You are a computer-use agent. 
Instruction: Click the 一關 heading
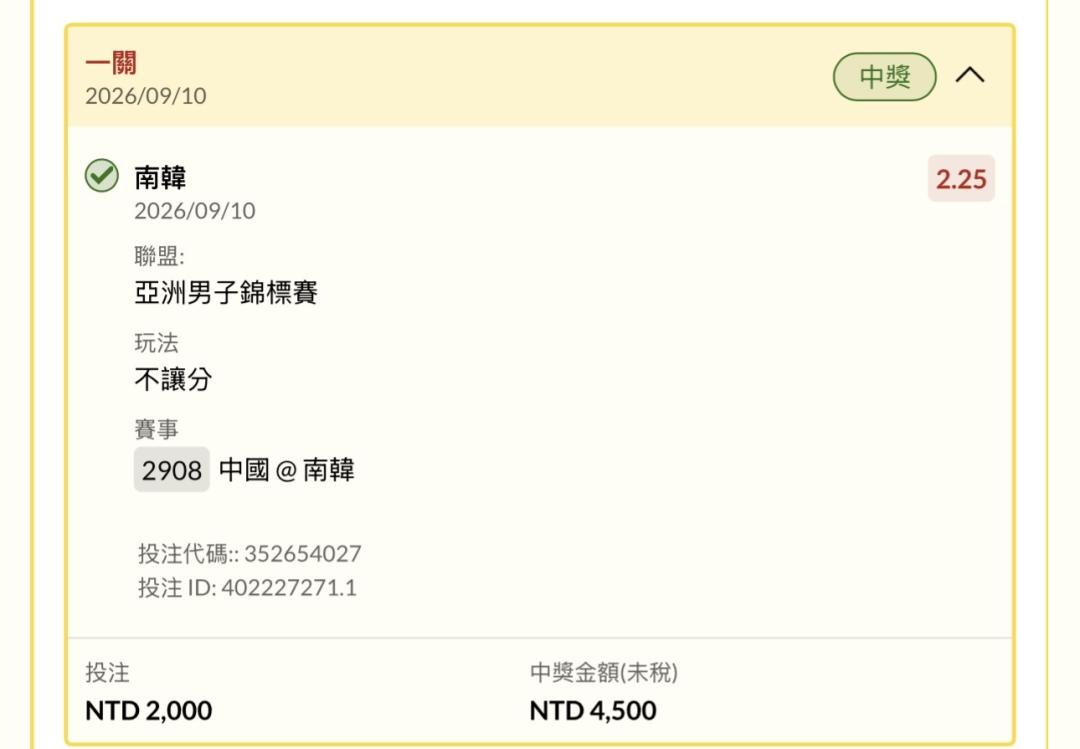click(111, 62)
